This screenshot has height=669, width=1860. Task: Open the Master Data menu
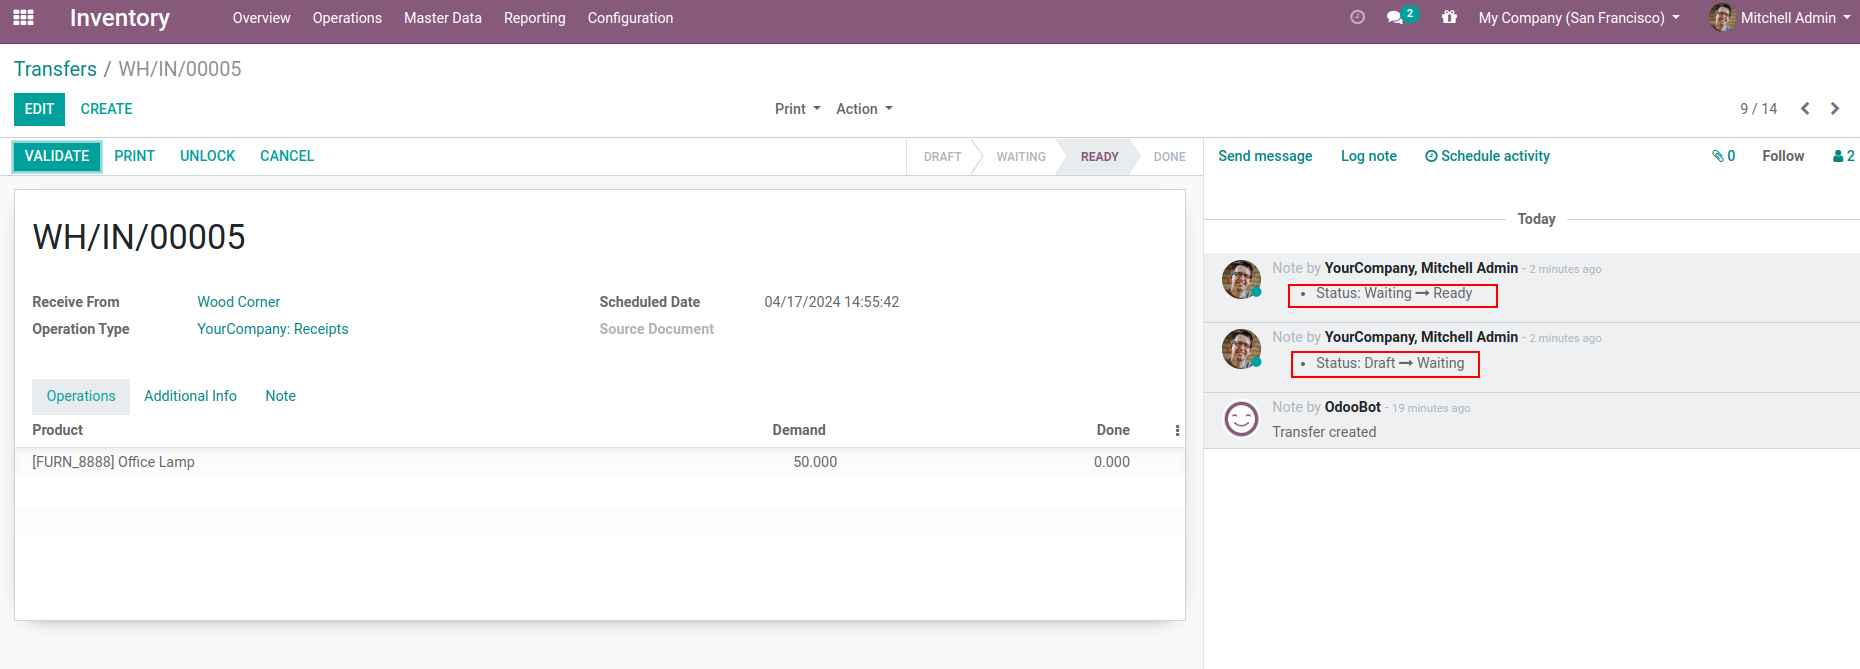(442, 18)
